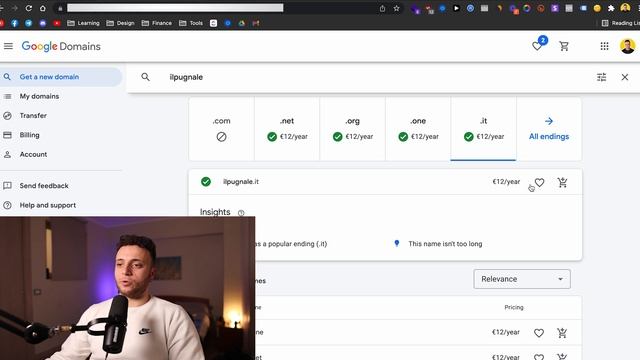The image size is (640, 360).
Task: Click 'This name isn't too long' insight
Action: tap(445, 244)
